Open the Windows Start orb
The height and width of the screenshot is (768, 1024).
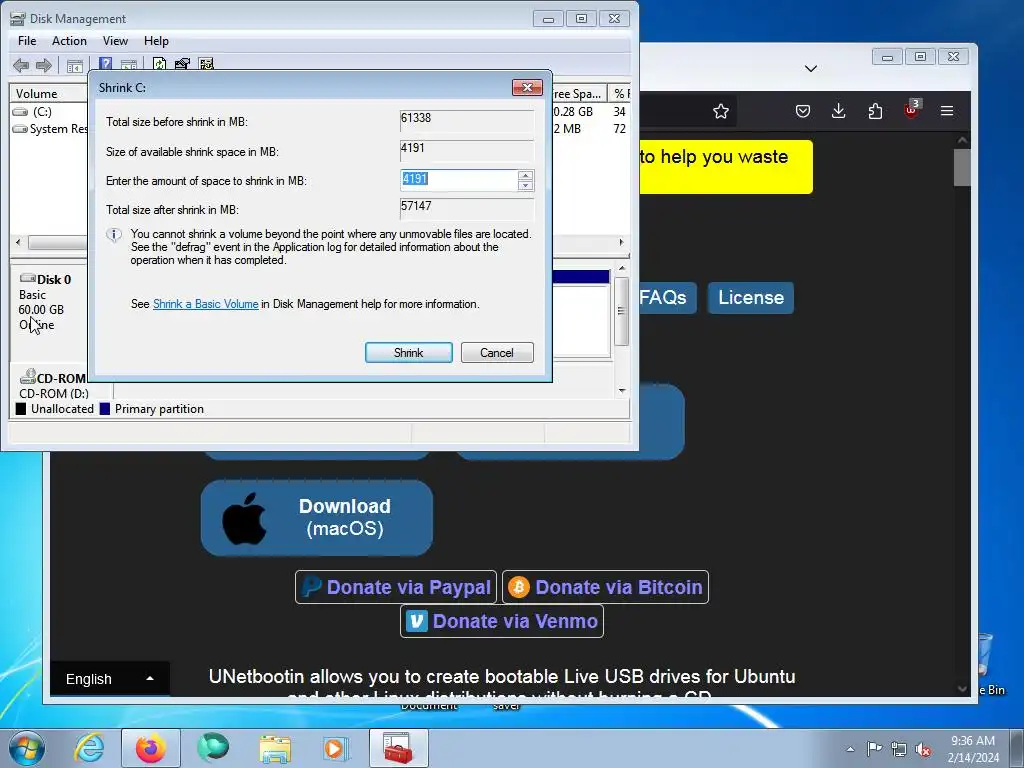coord(27,748)
